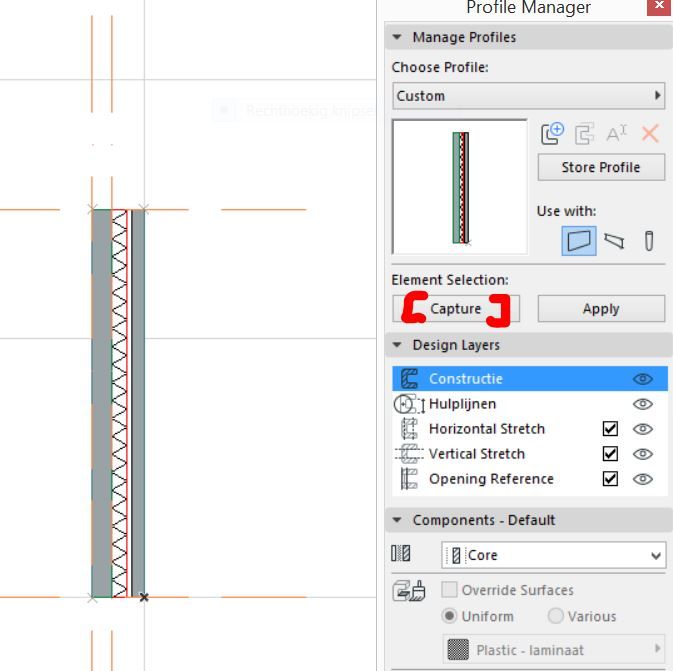This screenshot has width=673, height=671.
Task: Hide the Horizontal Stretch layer eye
Action: [643, 429]
